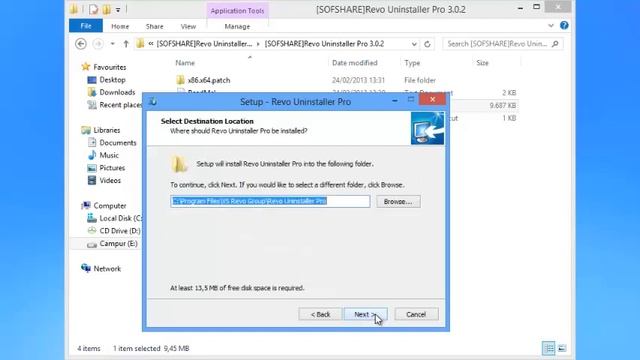Select Libraries in the navigation pane

107,130
